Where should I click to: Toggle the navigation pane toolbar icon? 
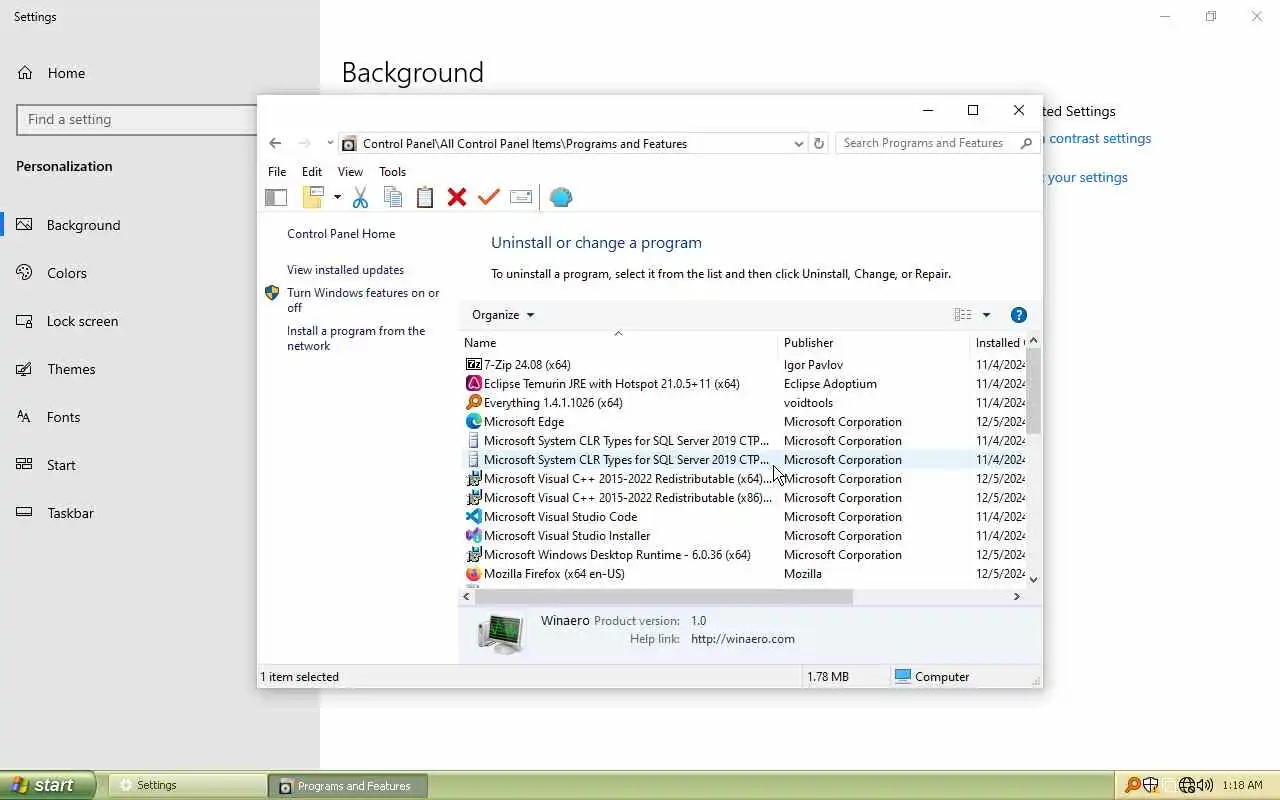pyautogui.click(x=276, y=197)
